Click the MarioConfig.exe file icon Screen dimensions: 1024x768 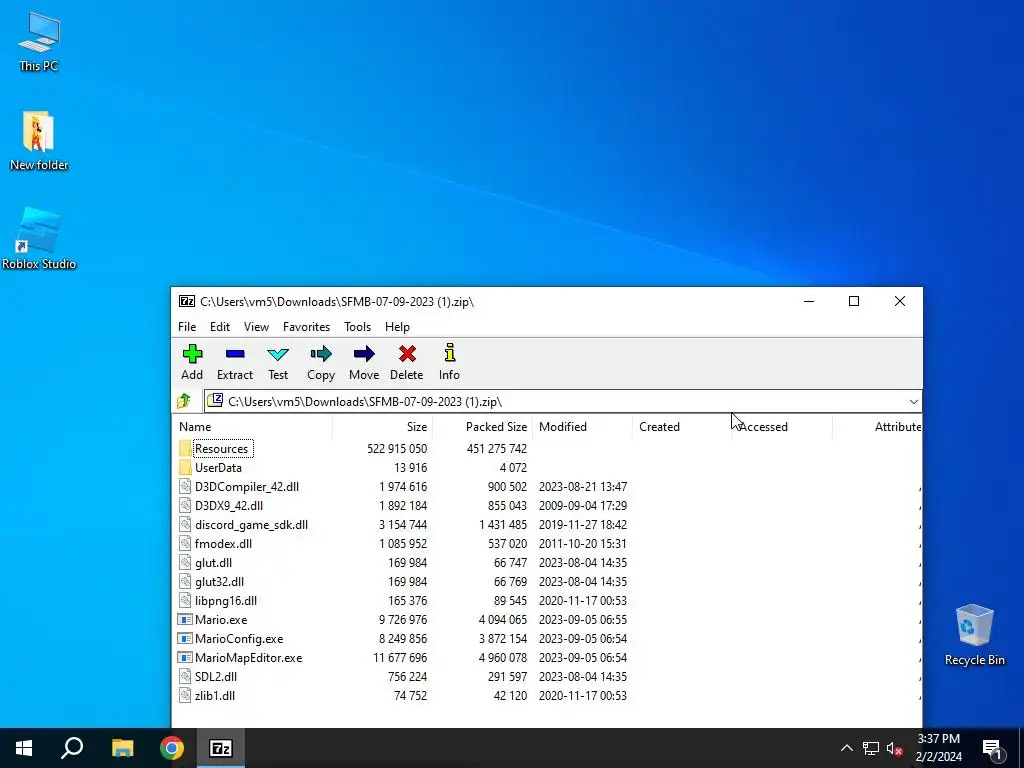pos(185,639)
